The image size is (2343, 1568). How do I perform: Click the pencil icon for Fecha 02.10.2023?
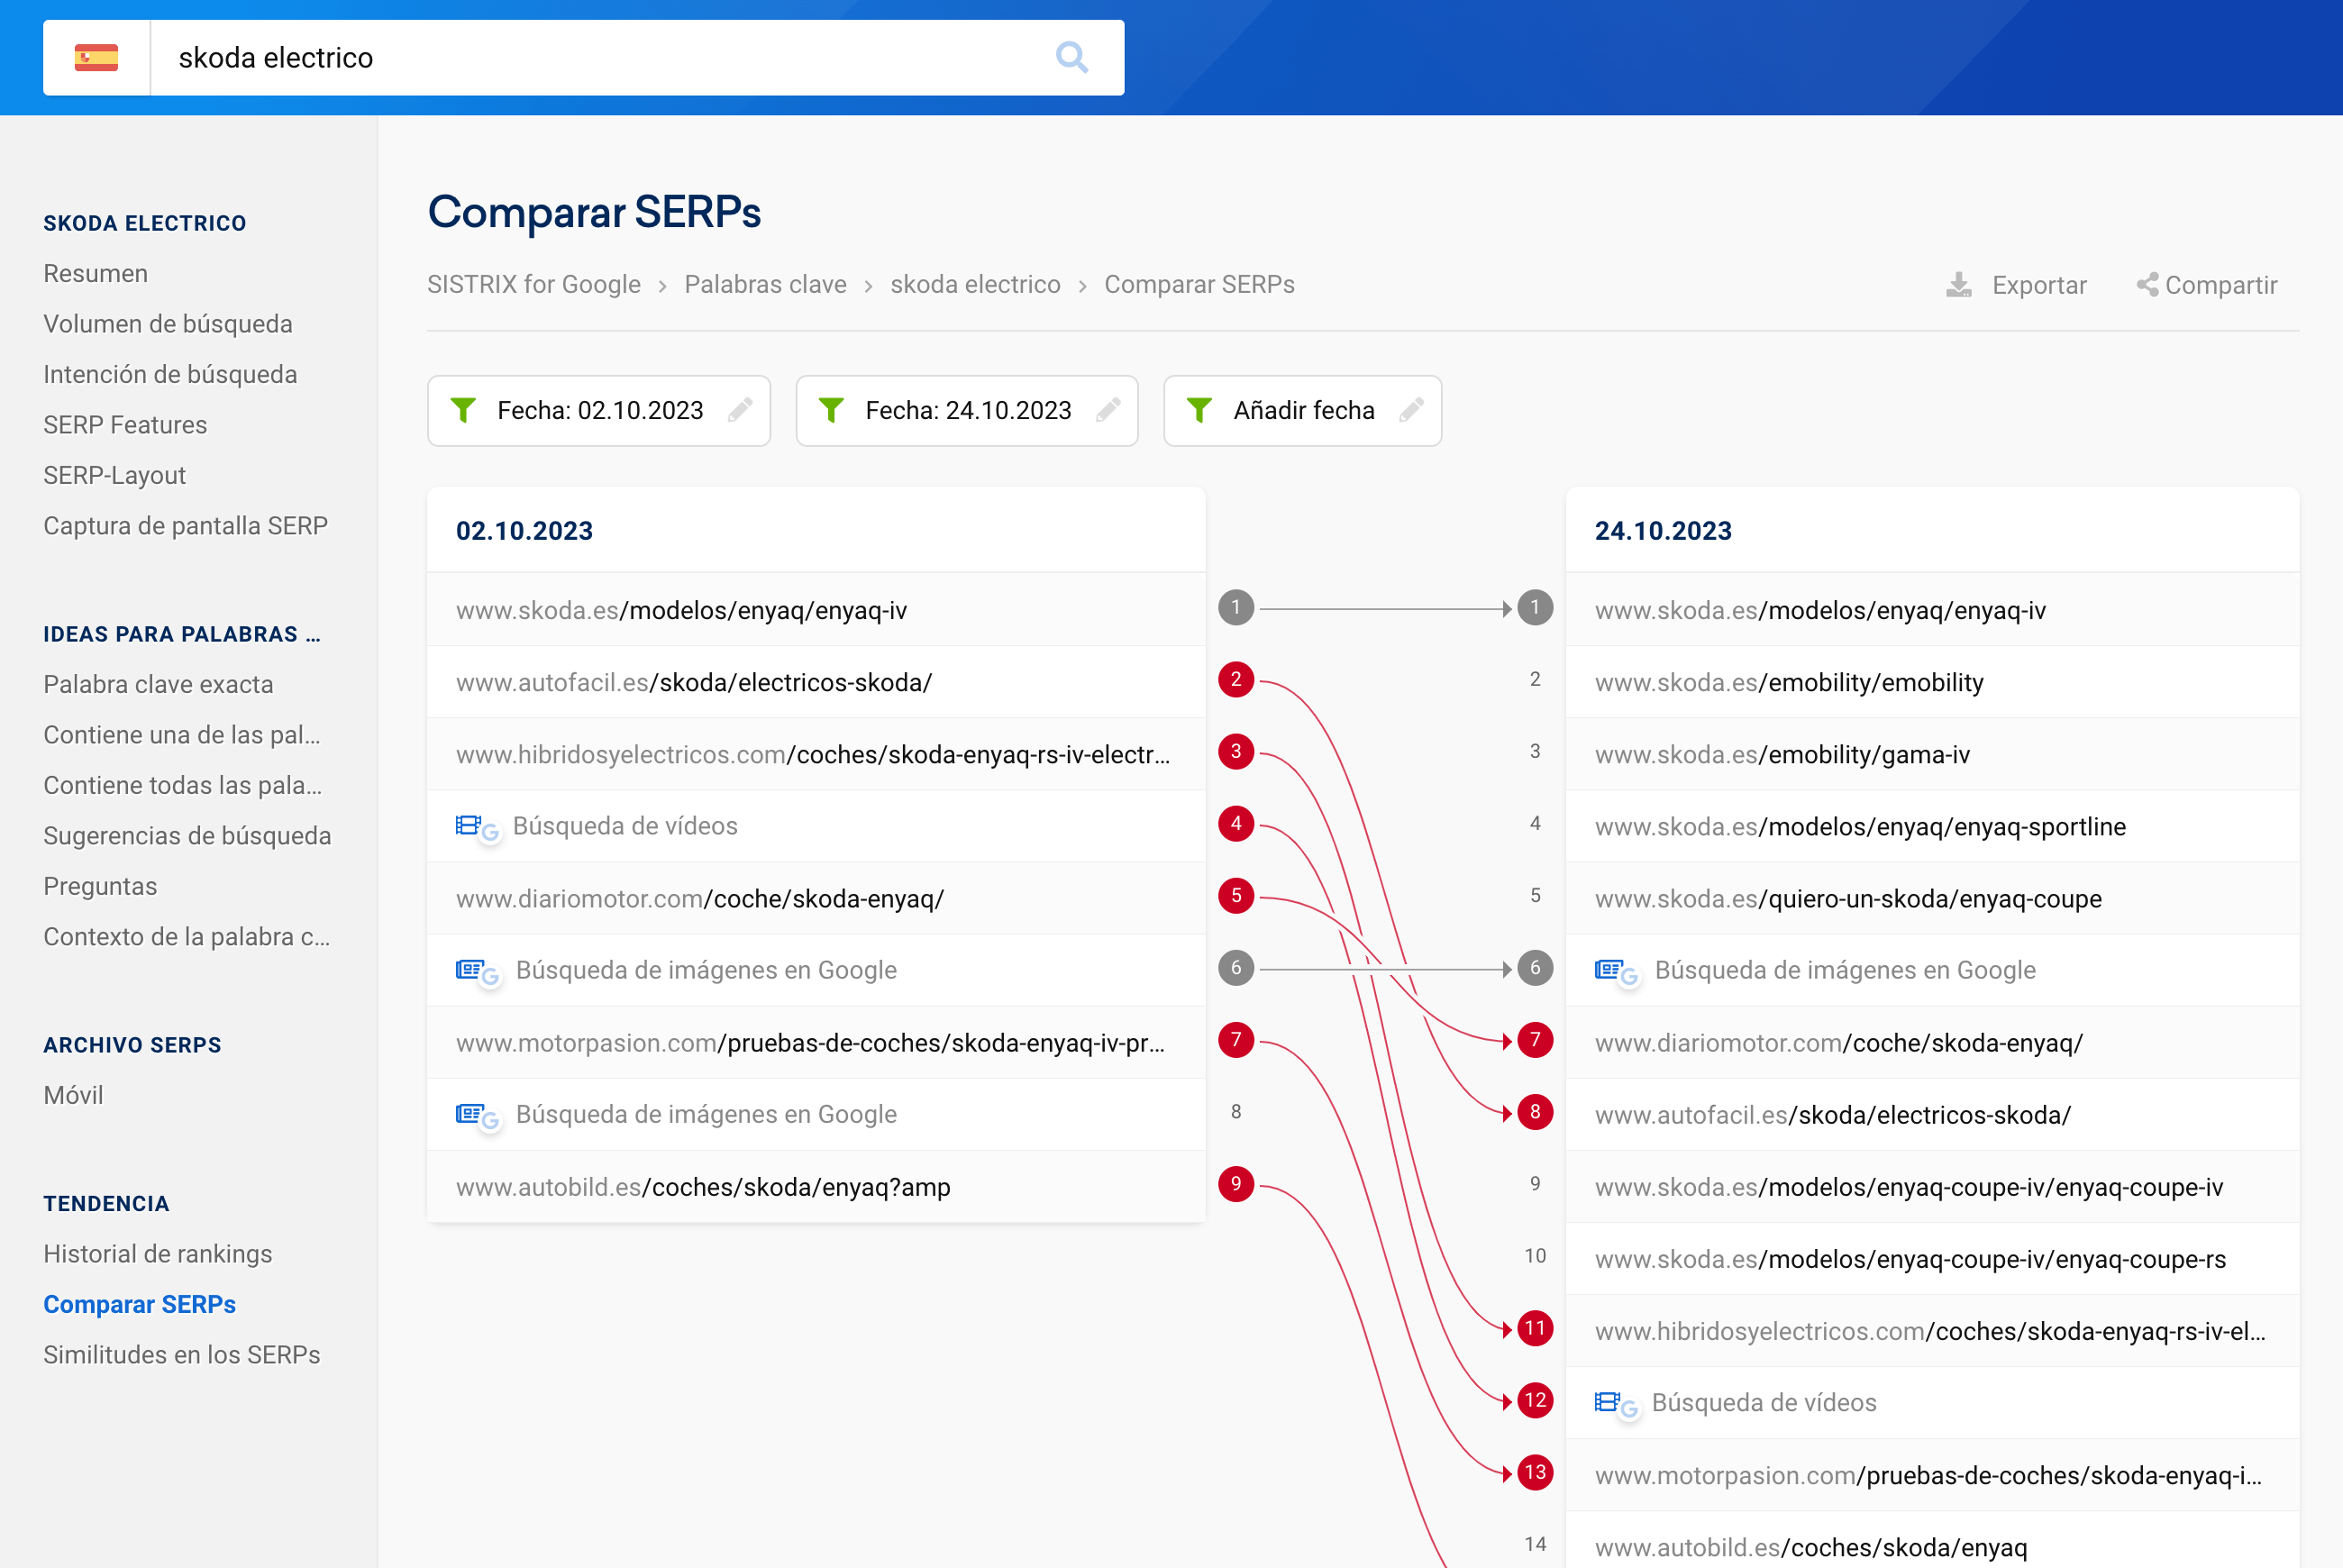tap(740, 410)
